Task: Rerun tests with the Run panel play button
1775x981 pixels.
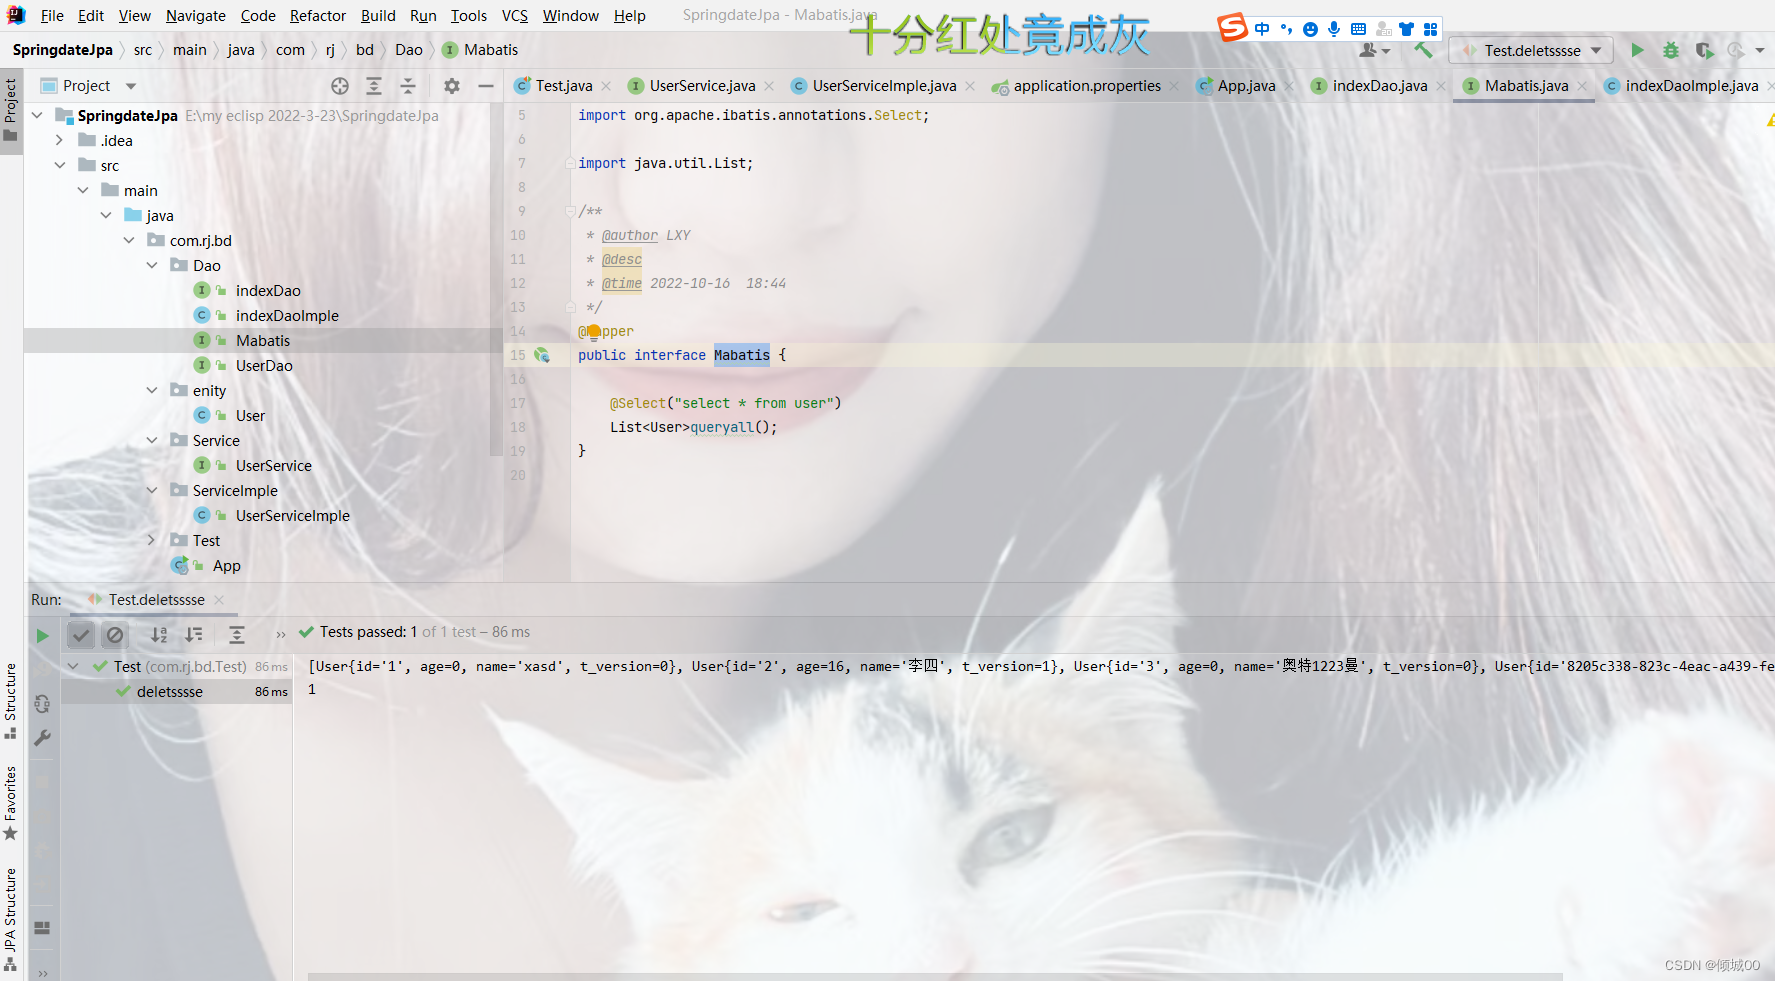Action: coord(42,635)
